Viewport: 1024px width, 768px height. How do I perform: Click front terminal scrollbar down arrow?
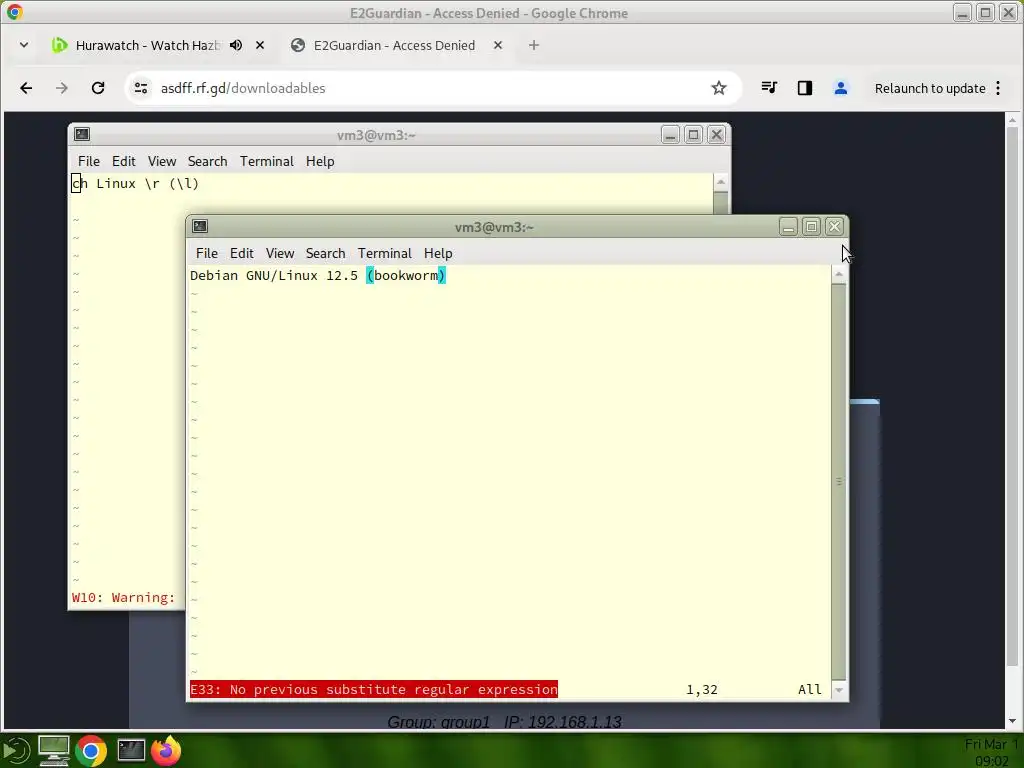pos(839,690)
